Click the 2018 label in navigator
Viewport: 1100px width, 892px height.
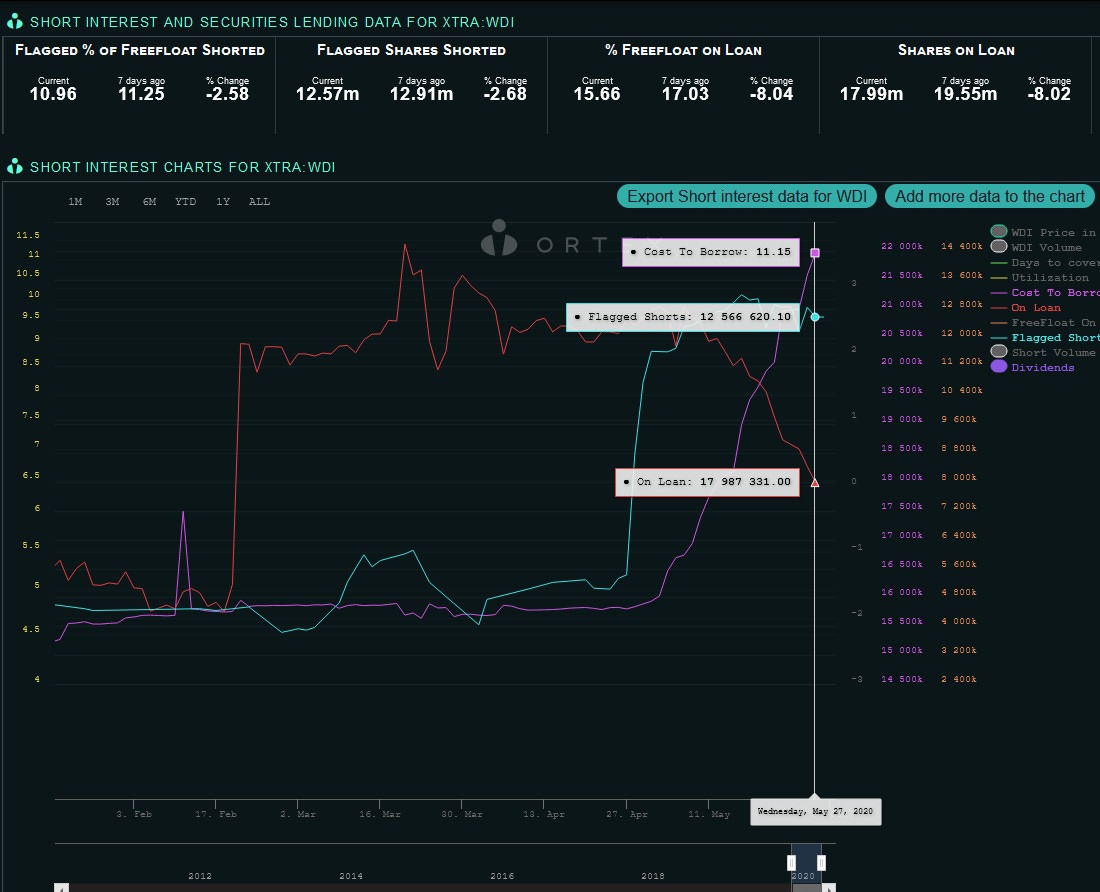click(x=652, y=876)
